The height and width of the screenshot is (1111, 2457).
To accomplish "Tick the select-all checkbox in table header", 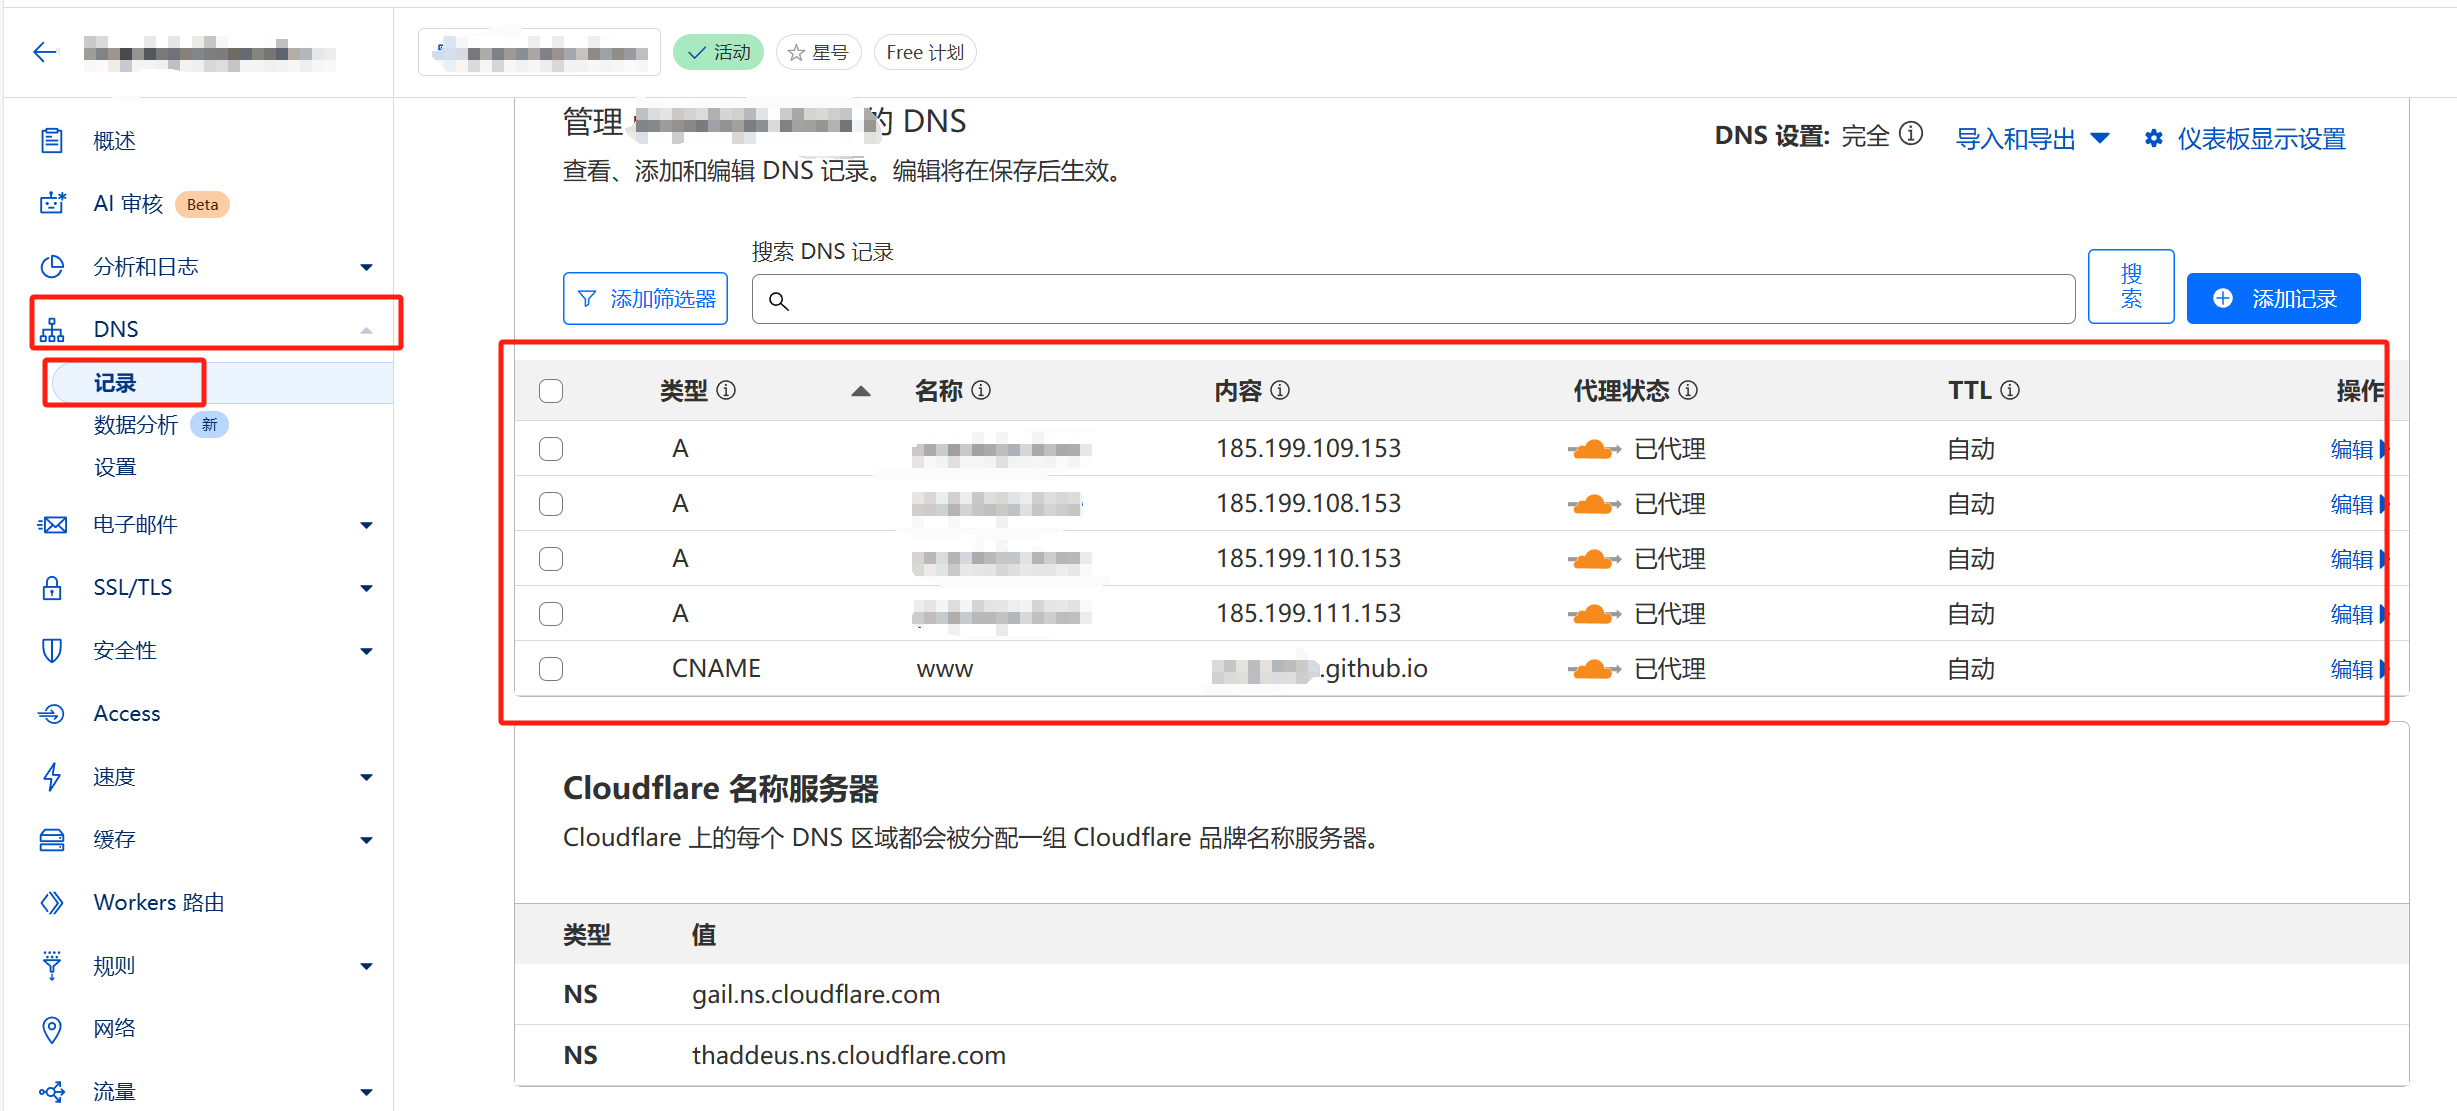I will click(551, 391).
